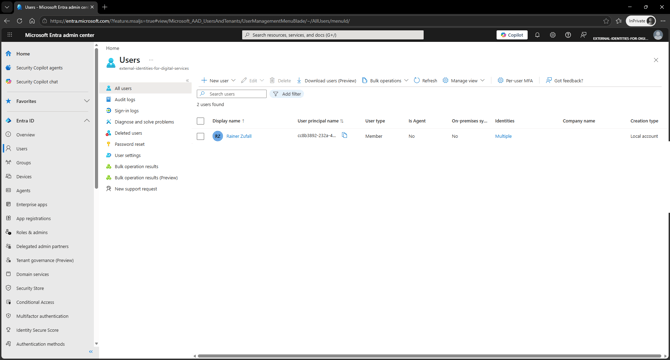The height and width of the screenshot is (360, 670).
Task: Click the Search users field
Action: (x=232, y=94)
